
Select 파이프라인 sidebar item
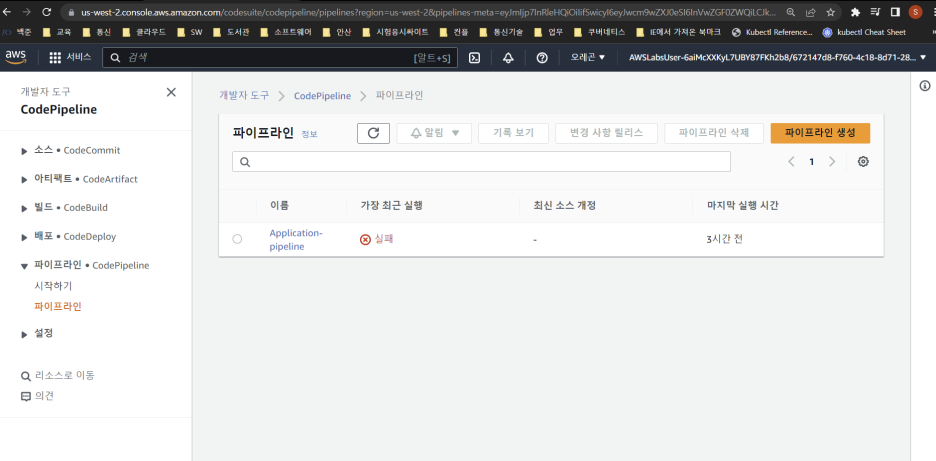click(x=58, y=307)
